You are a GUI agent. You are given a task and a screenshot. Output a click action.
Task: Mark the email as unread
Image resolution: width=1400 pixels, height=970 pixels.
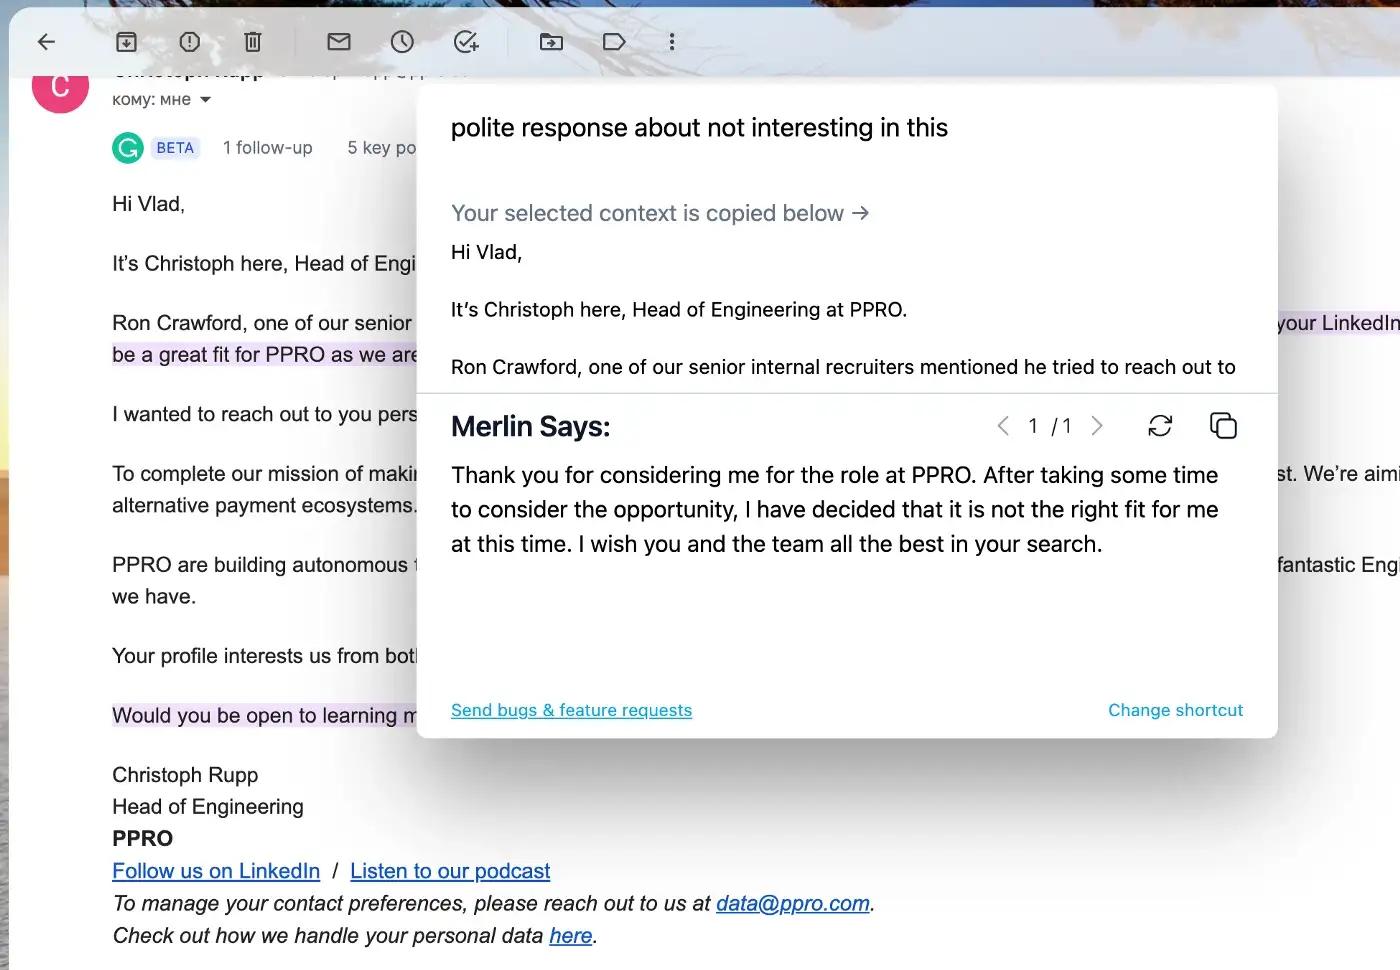[338, 41]
